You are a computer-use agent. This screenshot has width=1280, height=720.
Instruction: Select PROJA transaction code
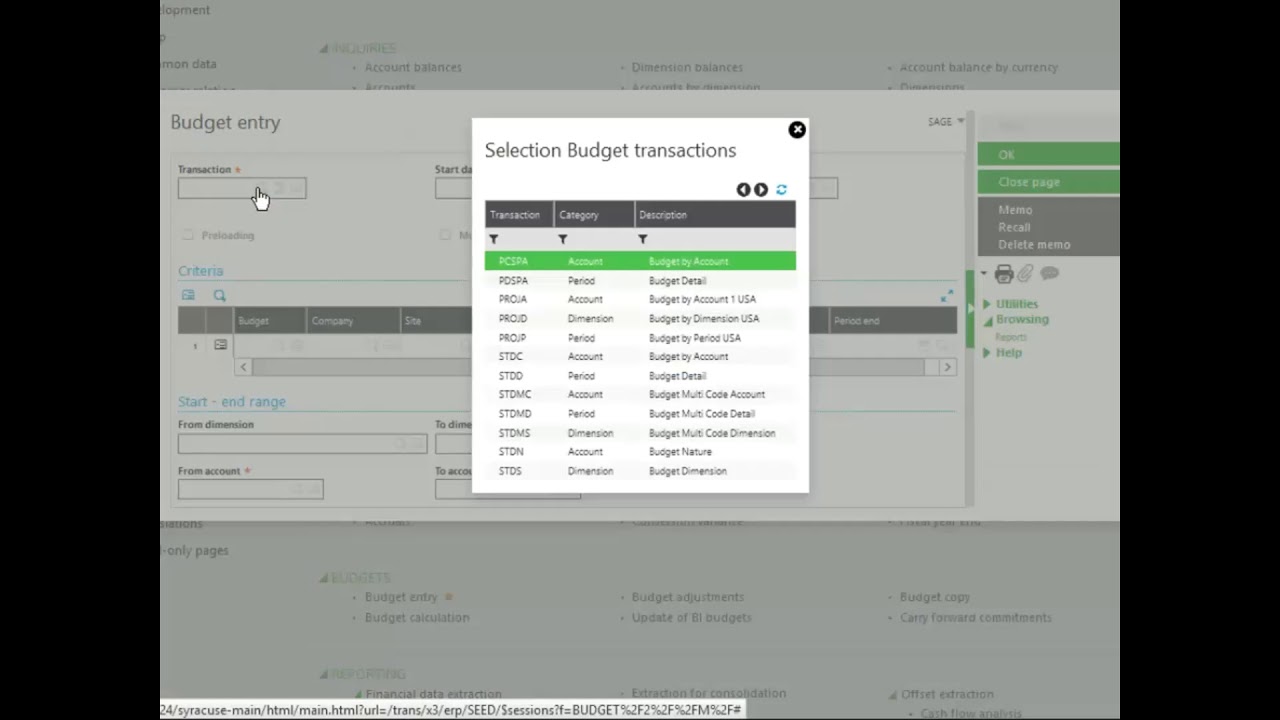pos(512,299)
